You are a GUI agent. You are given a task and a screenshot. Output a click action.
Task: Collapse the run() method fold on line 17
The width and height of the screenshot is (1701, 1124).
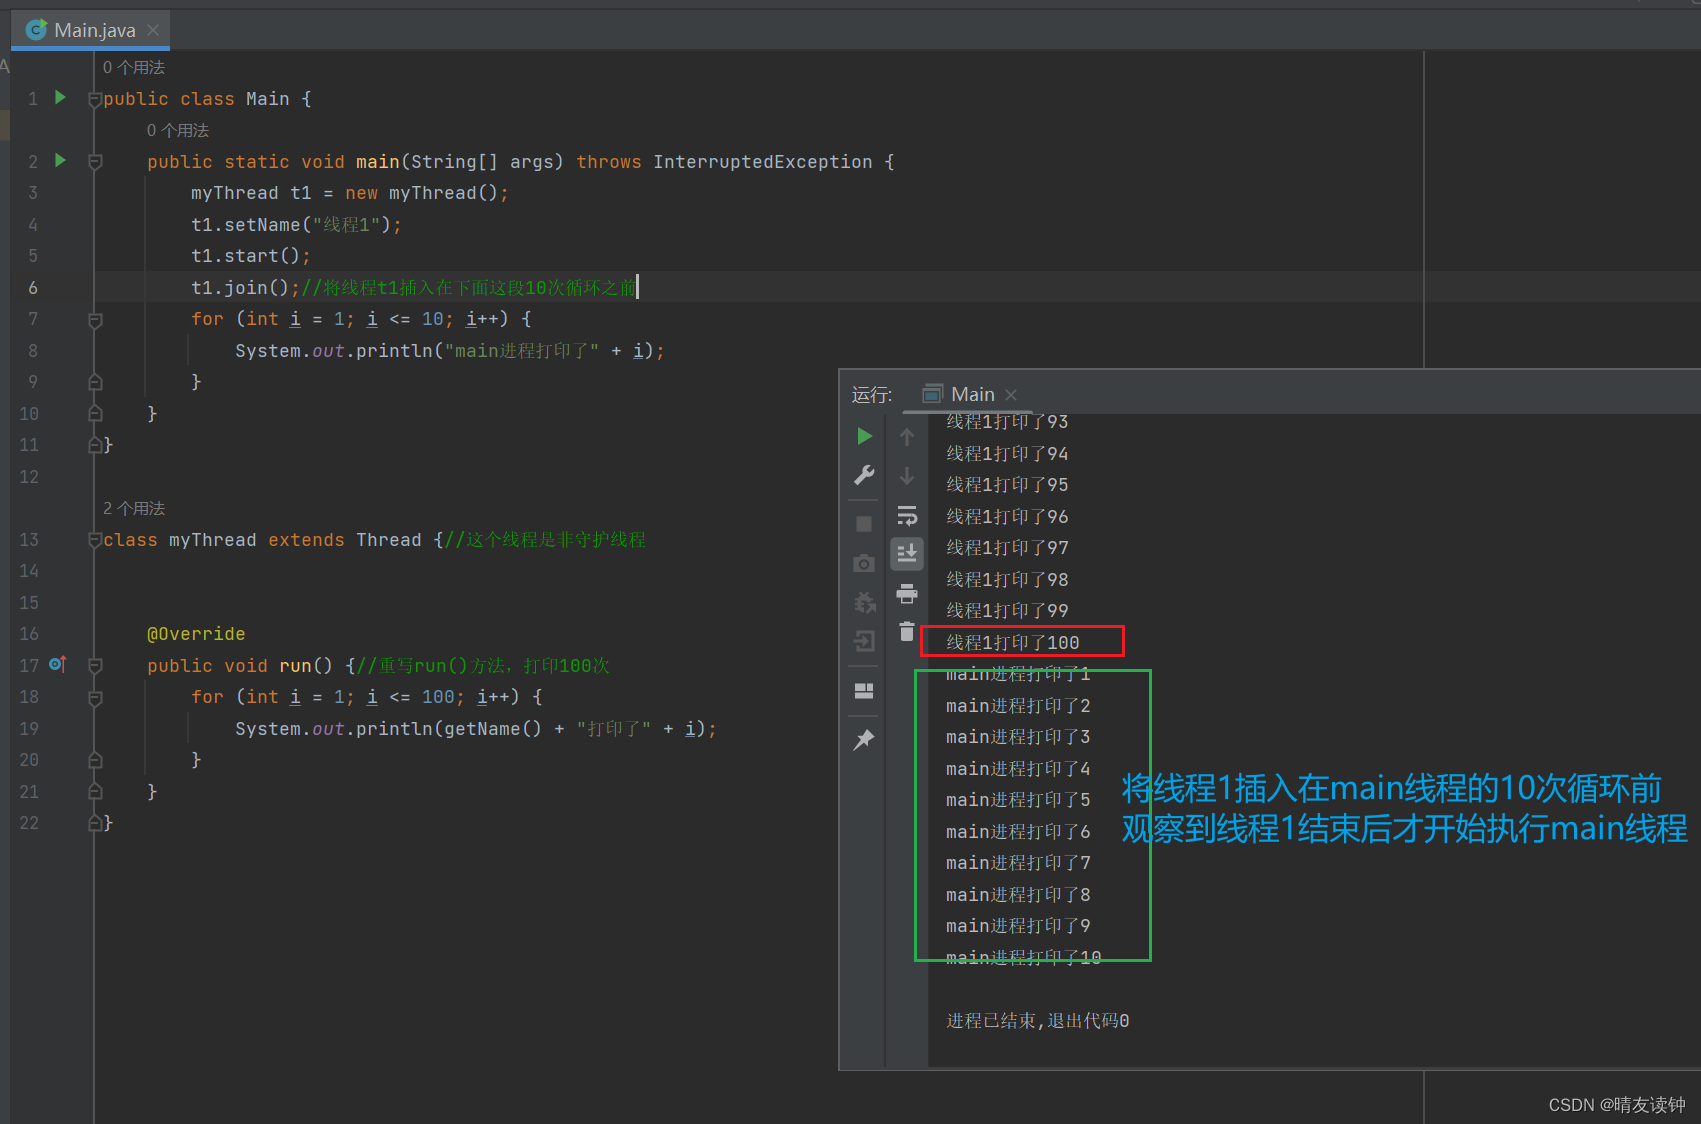tap(95, 666)
